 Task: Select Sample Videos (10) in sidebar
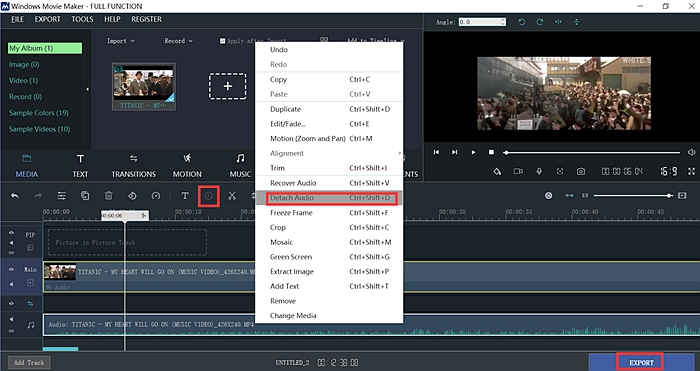coord(40,129)
